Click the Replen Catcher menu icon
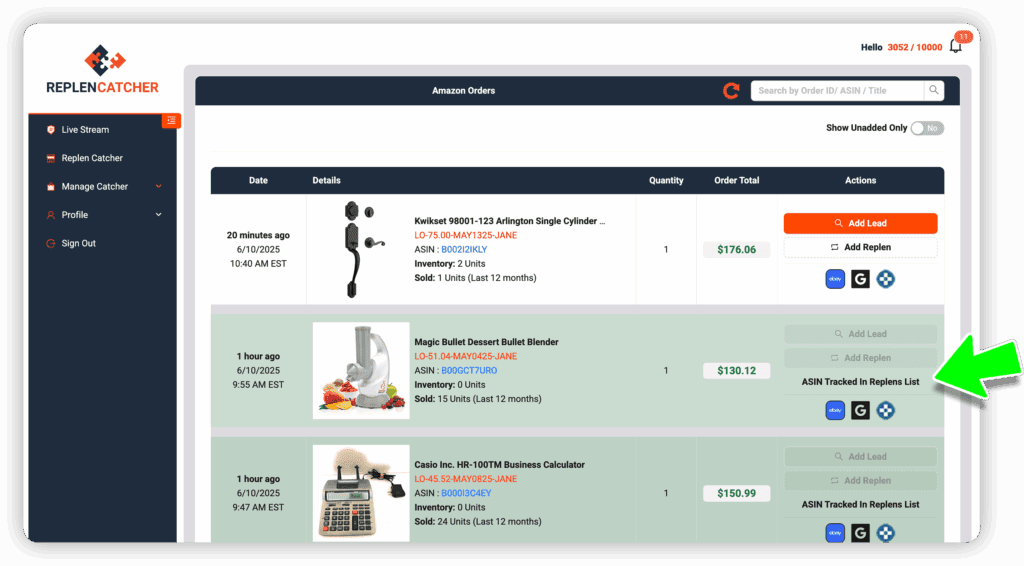 point(51,158)
